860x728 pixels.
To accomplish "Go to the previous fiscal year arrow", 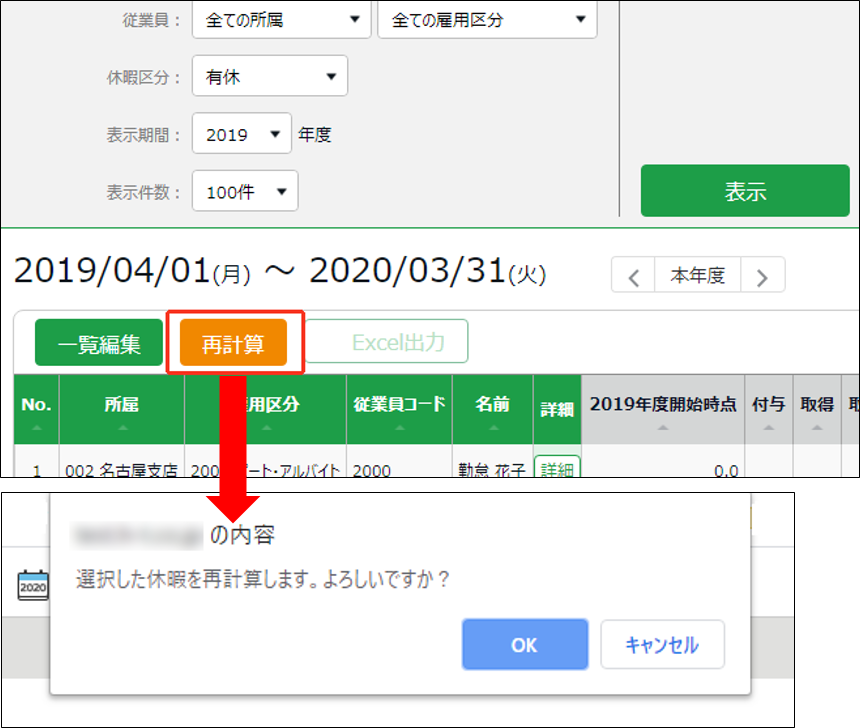I will [x=633, y=276].
